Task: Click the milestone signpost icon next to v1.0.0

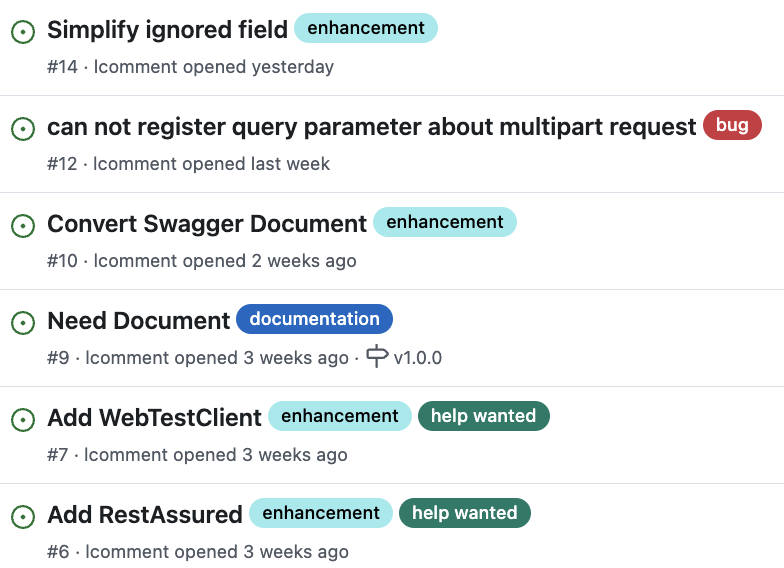Action: (x=377, y=356)
